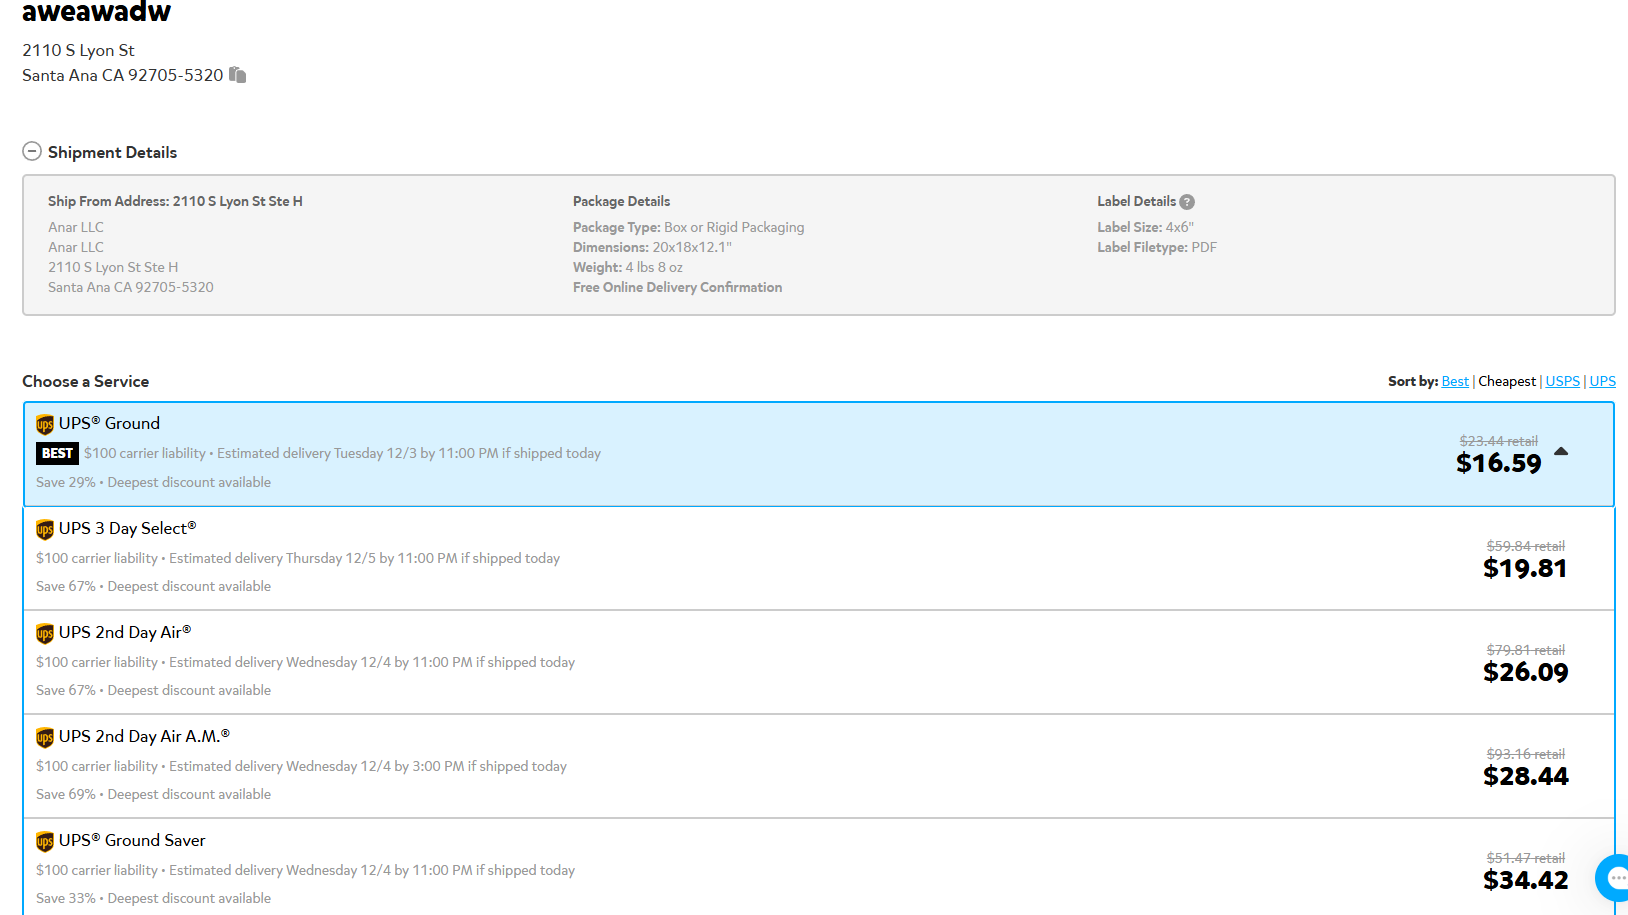Click the Label Details heading text

(x=1136, y=201)
